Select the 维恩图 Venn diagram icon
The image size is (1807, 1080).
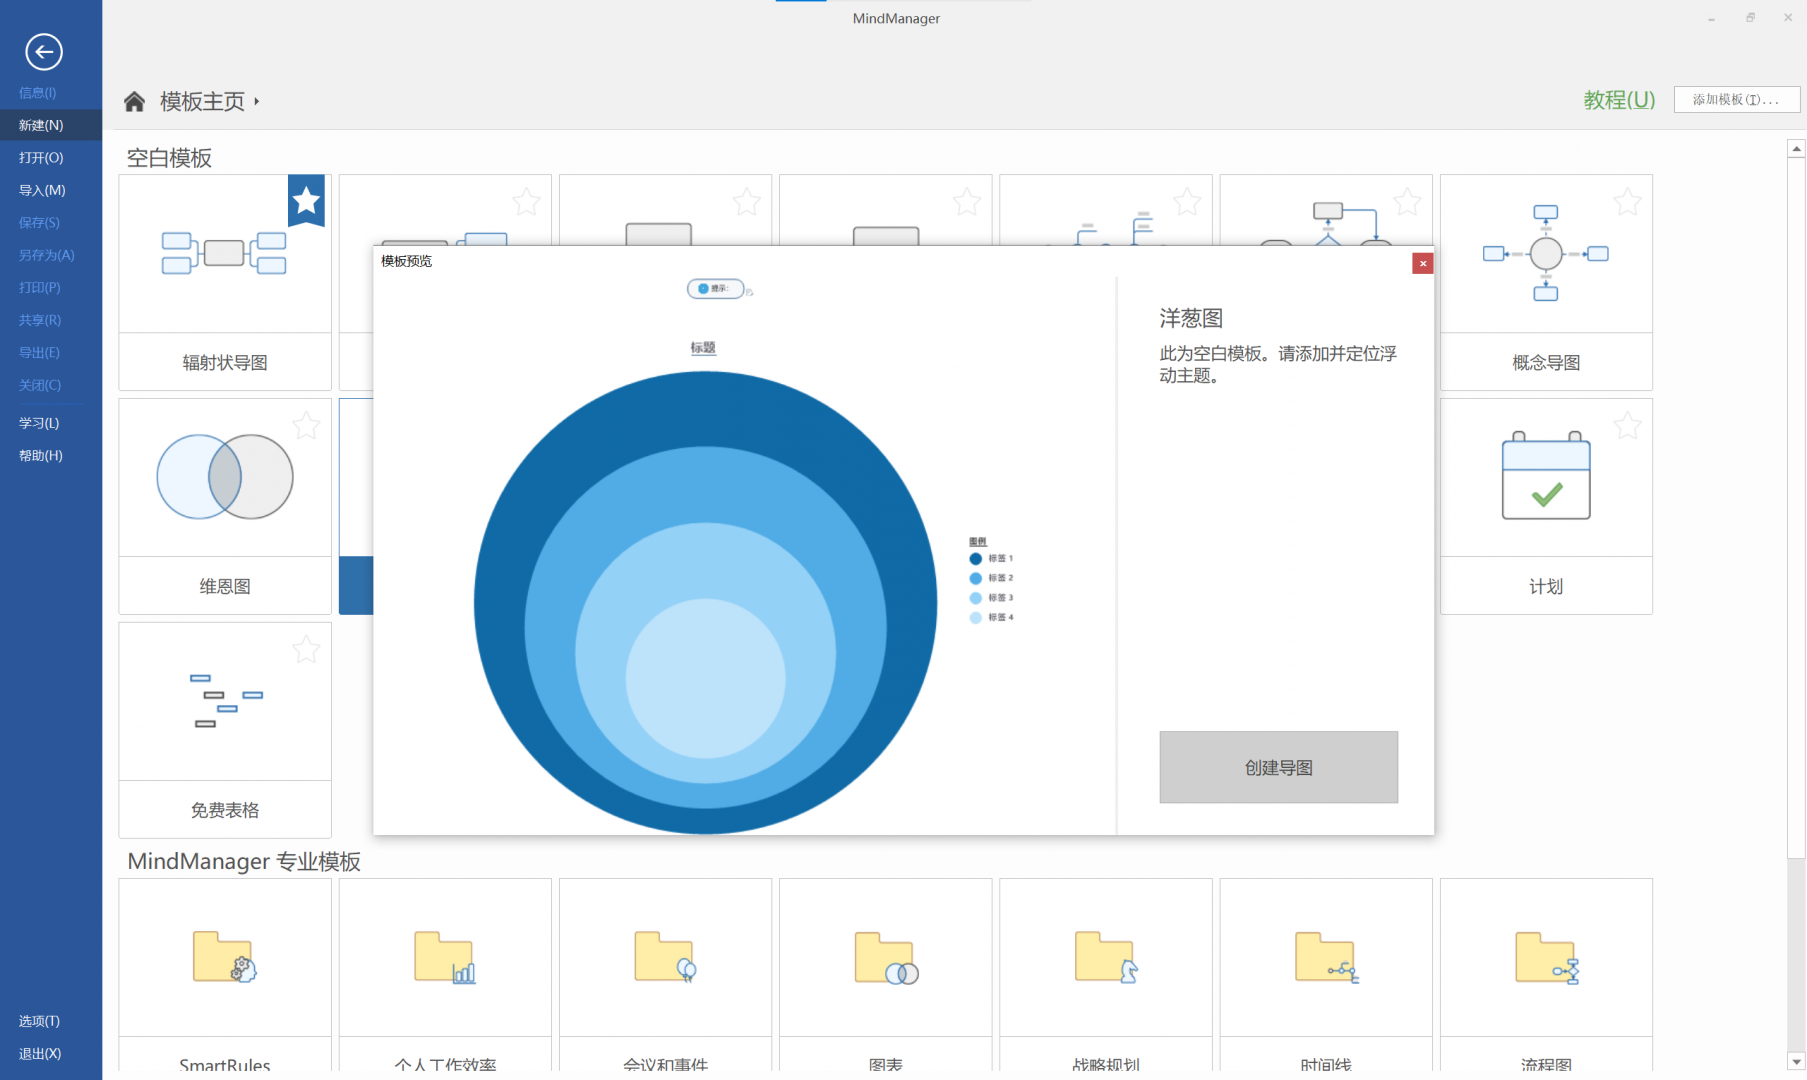pyautogui.click(x=225, y=477)
